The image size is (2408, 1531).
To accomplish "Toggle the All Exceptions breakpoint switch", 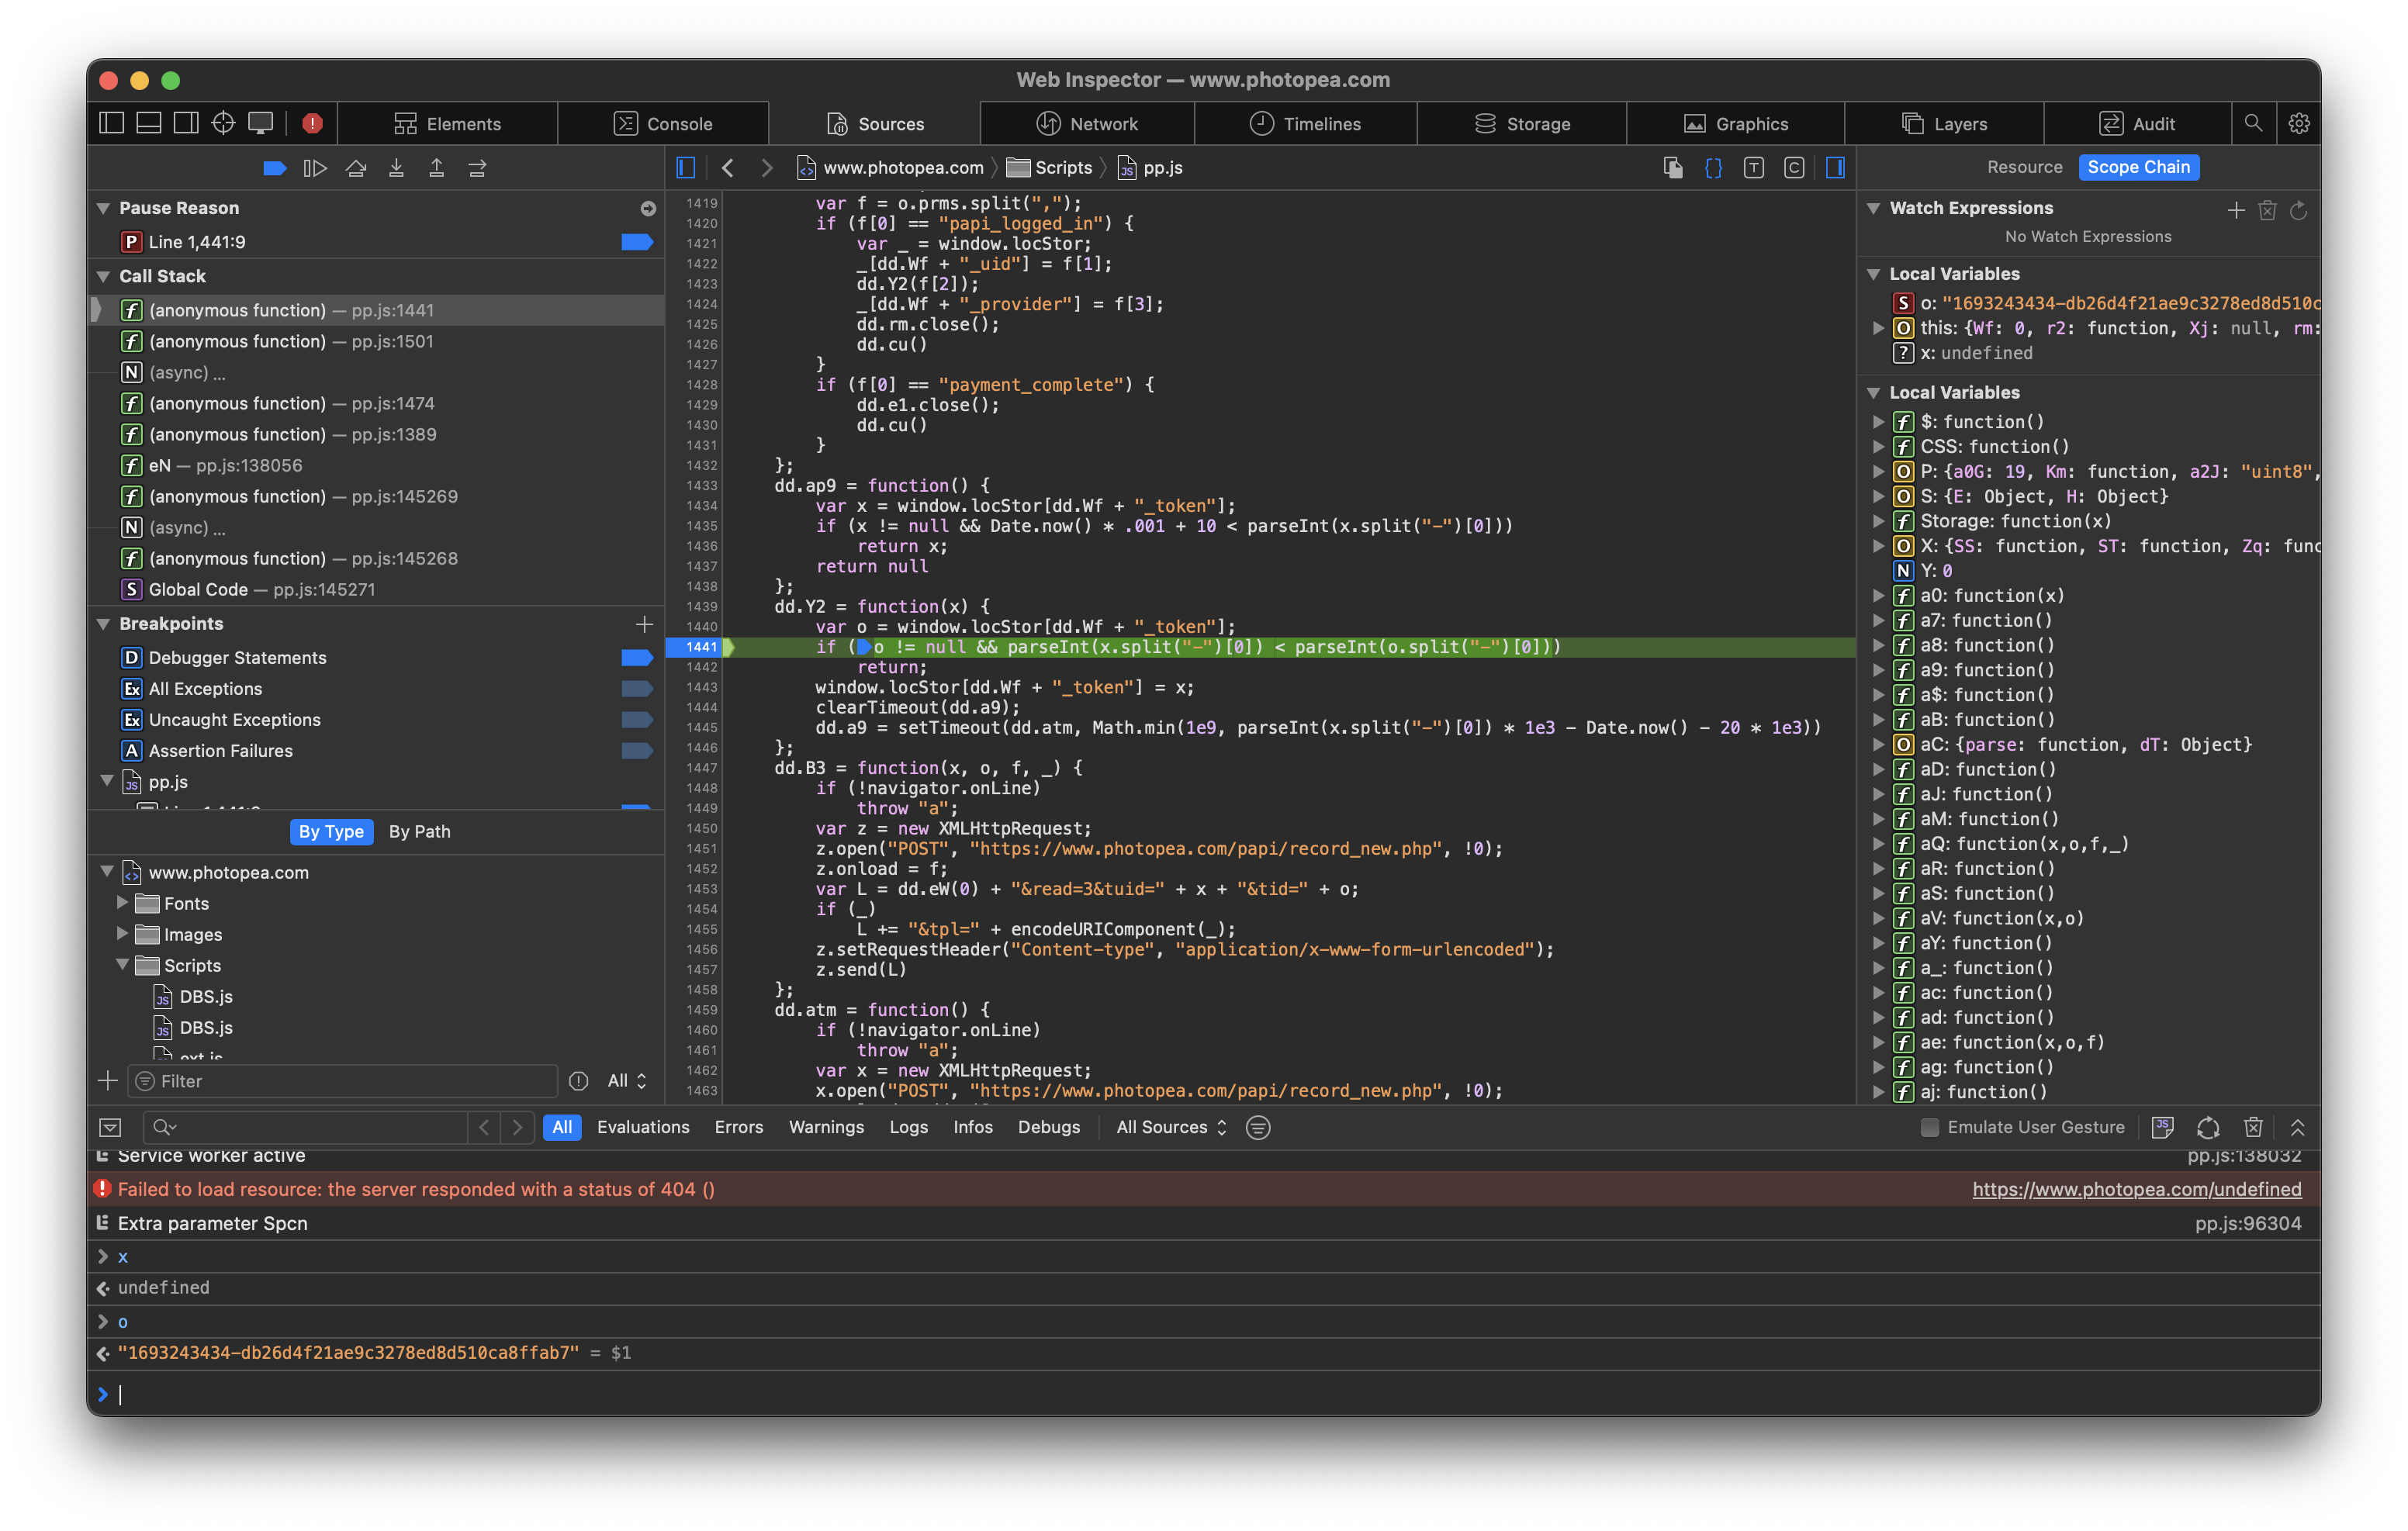I will 637,688.
